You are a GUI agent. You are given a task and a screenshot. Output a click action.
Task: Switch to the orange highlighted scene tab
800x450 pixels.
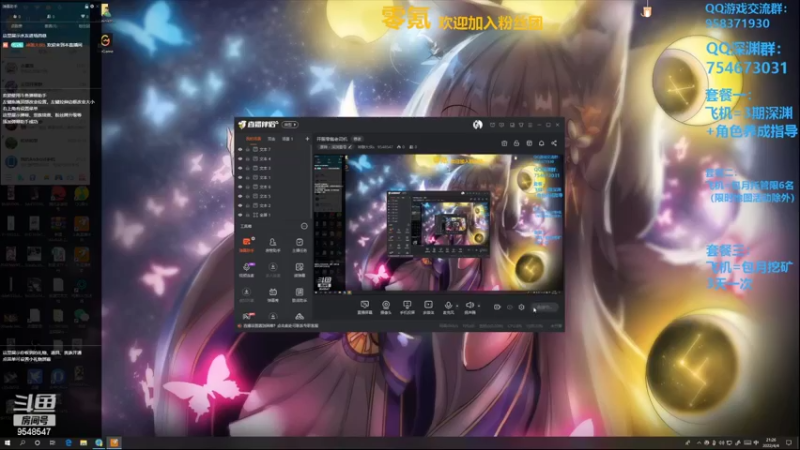pyautogui.click(x=253, y=139)
